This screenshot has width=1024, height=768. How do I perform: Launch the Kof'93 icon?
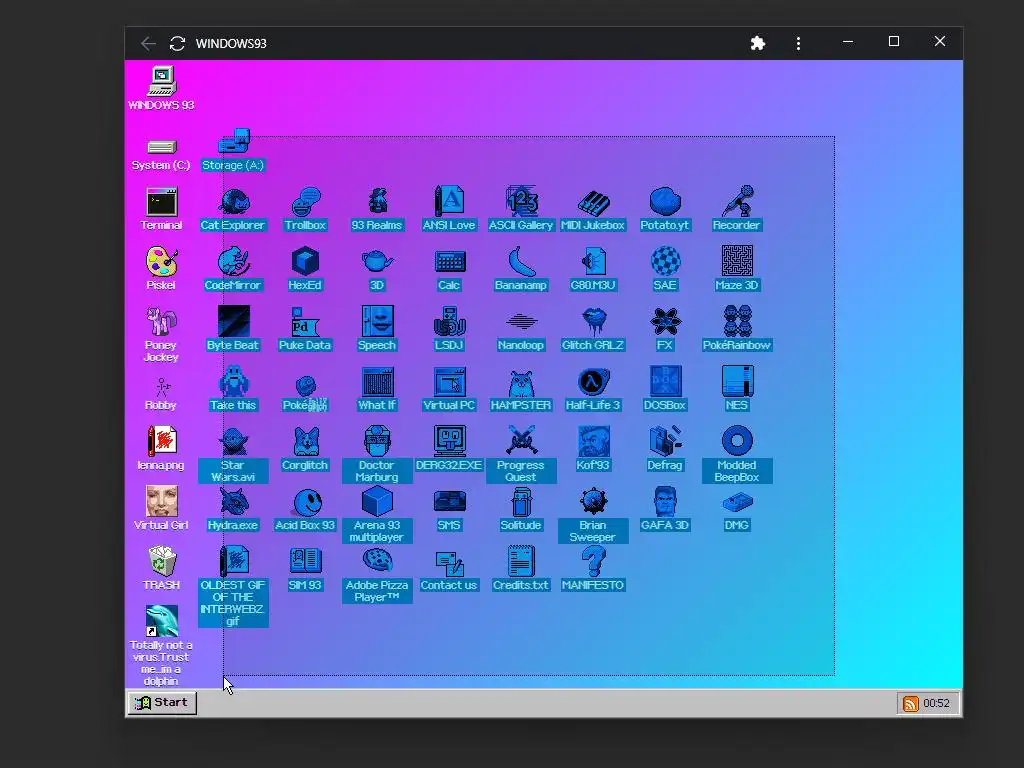593,441
